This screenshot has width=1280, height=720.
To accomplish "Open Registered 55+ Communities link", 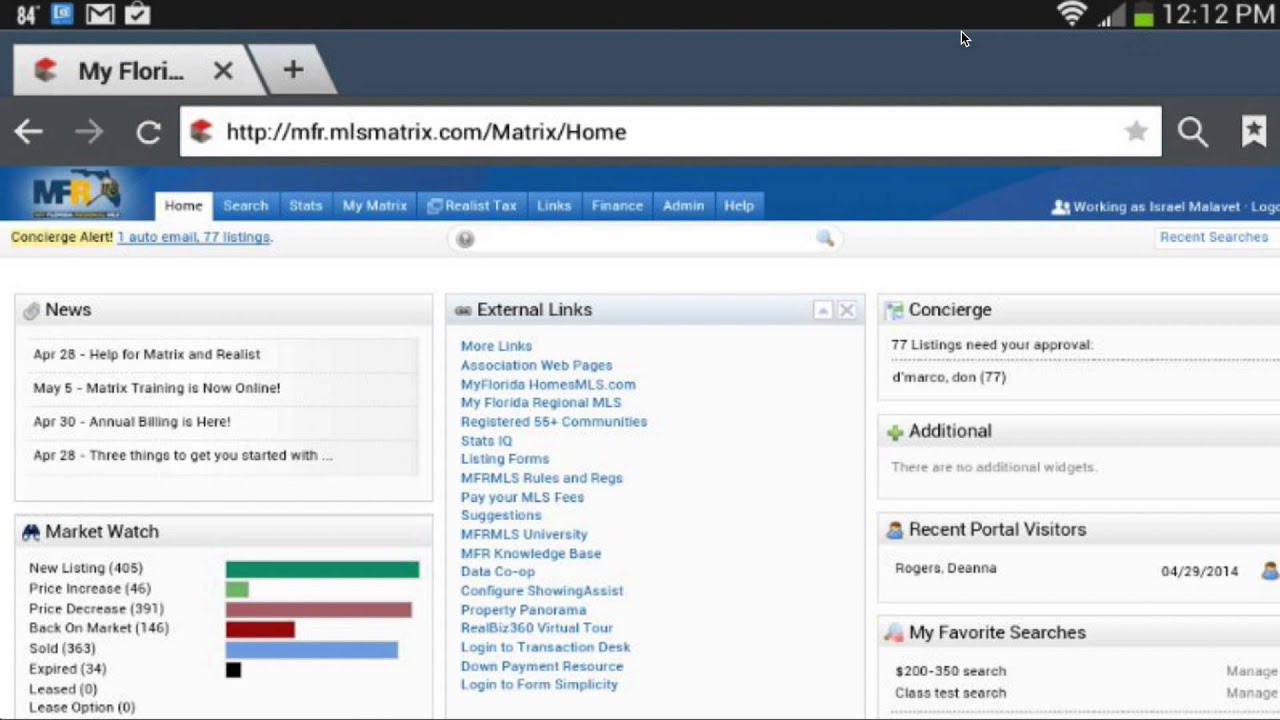I will pyautogui.click(x=554, y=422).
